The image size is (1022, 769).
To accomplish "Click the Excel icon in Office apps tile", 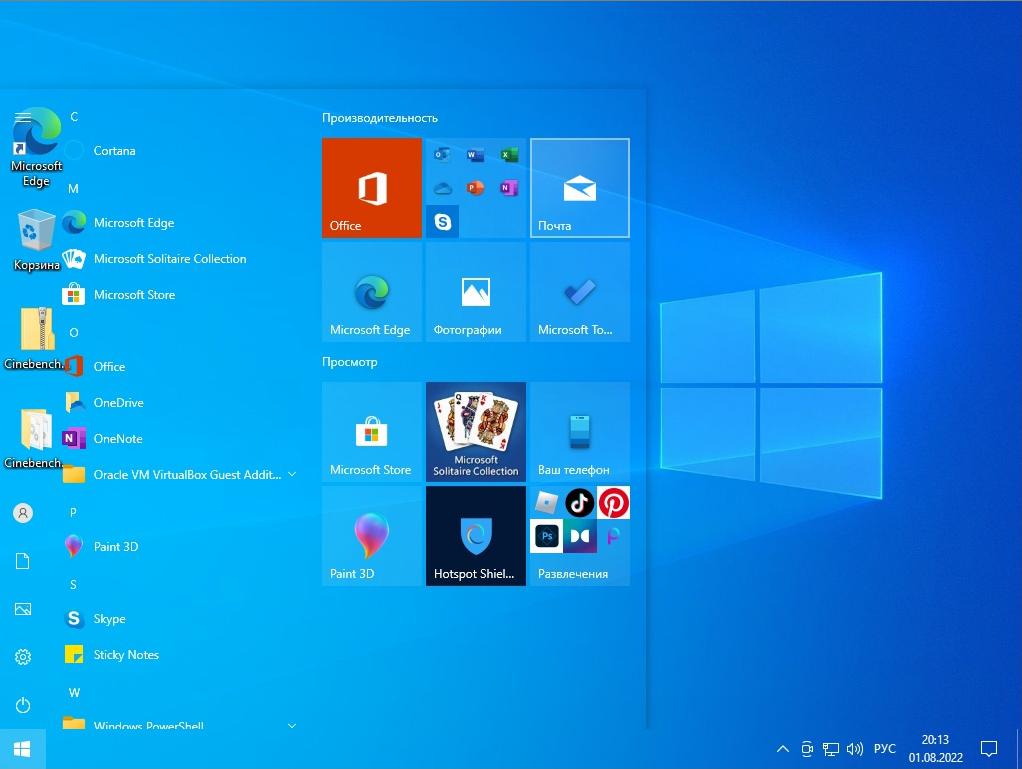I will pyautogui.click(x=509, y=155).
